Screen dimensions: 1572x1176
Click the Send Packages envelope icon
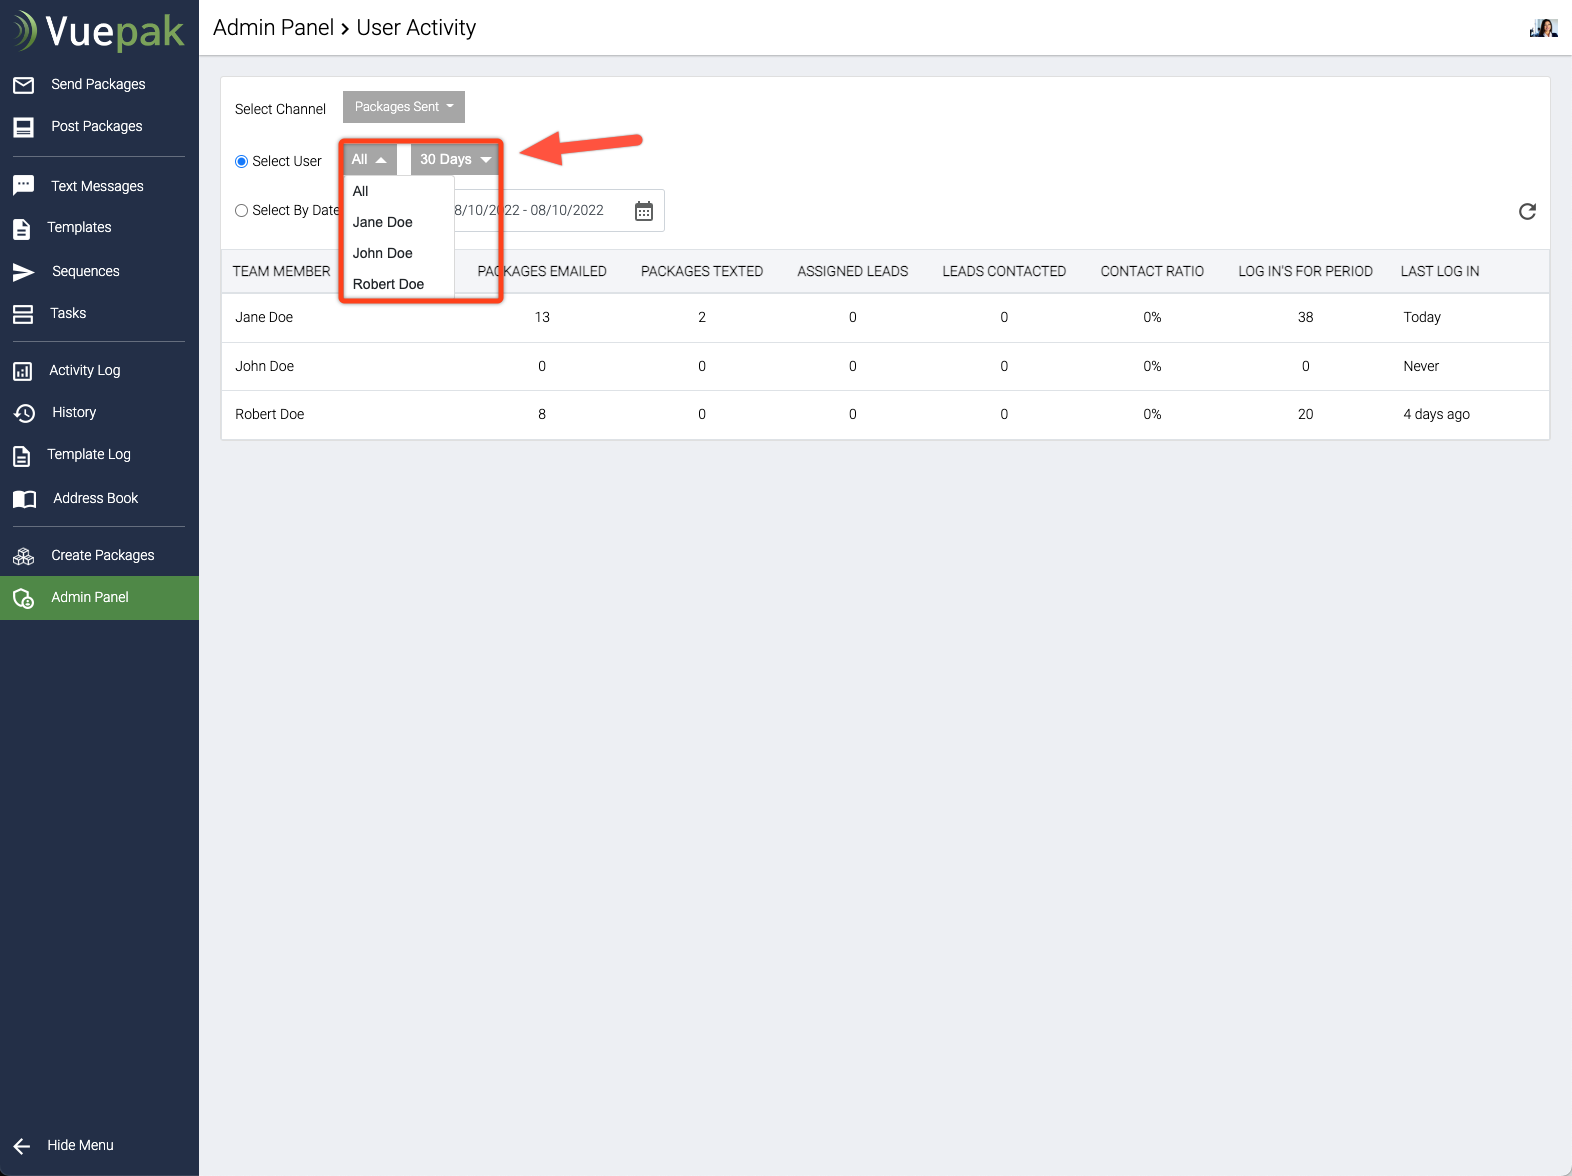click(24, 85)
